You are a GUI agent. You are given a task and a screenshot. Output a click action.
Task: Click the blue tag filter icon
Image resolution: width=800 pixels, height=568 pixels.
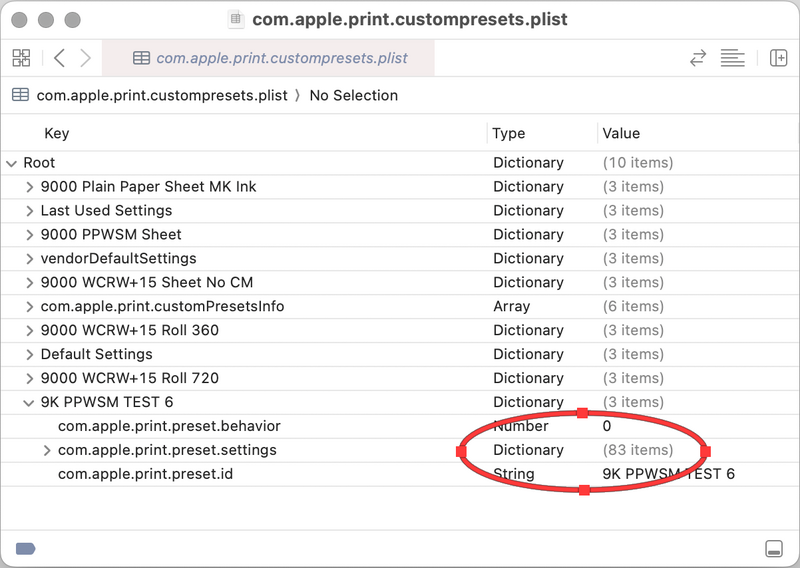click(25, 548)
